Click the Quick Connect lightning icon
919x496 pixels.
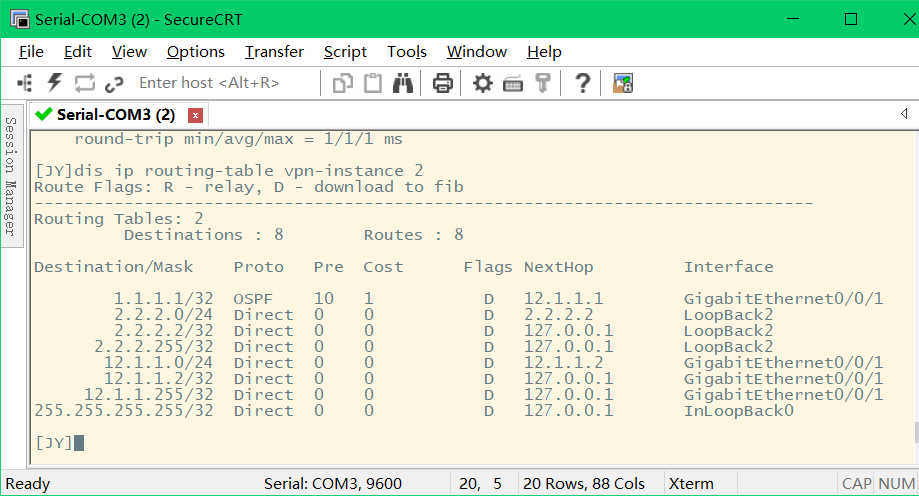[x=55, y=83]
